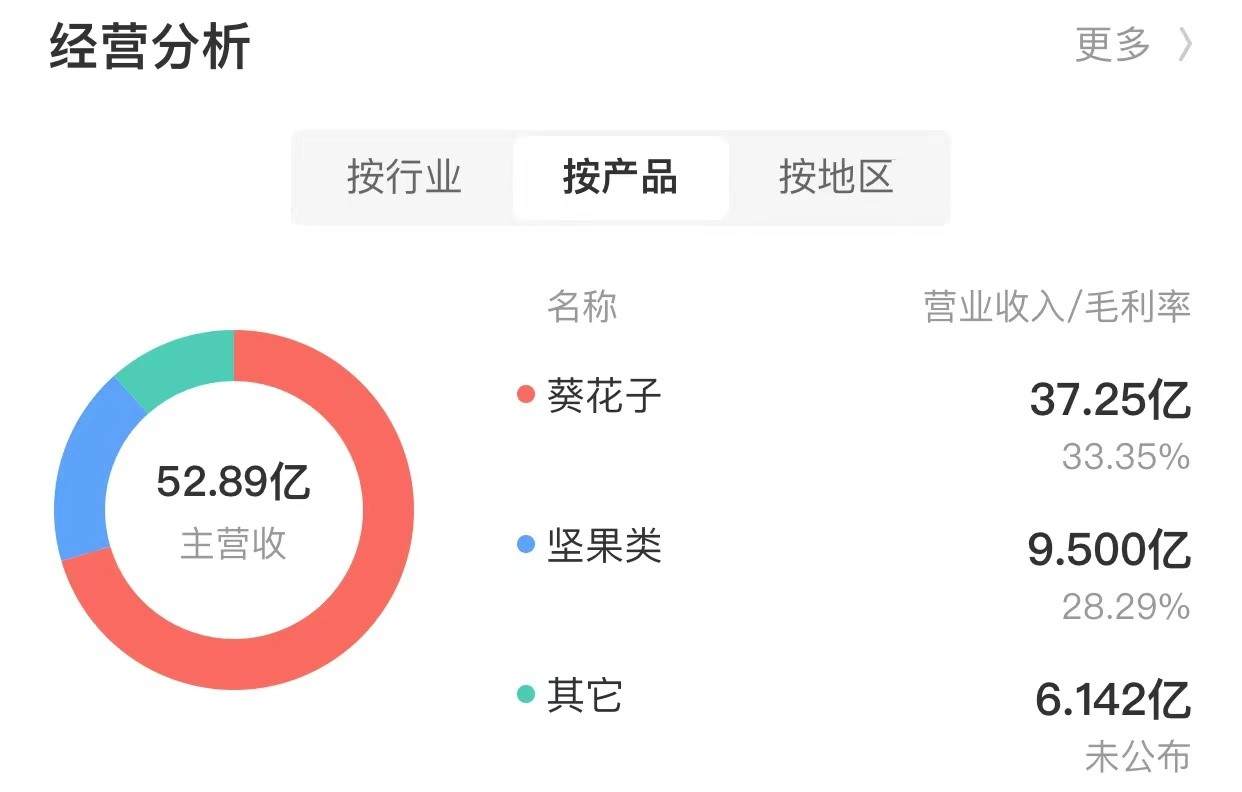This screenshot has height=792, width=1242.
Task: Select the 其它 product name
Action: [584, 695]
